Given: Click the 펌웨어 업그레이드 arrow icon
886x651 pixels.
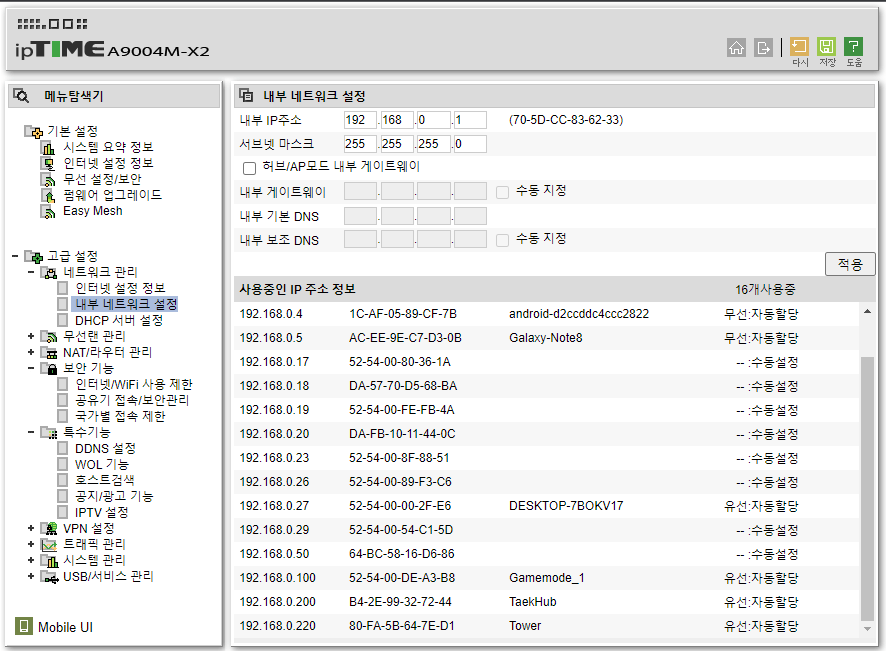Looking at the screenshot, I should pyautogui.click(x=49, y=196).
